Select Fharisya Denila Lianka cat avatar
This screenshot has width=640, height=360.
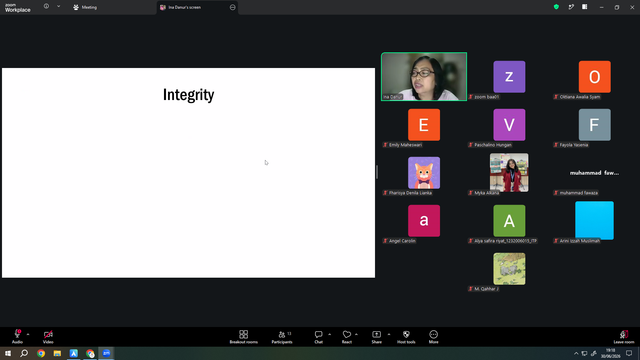pos(424,173)
